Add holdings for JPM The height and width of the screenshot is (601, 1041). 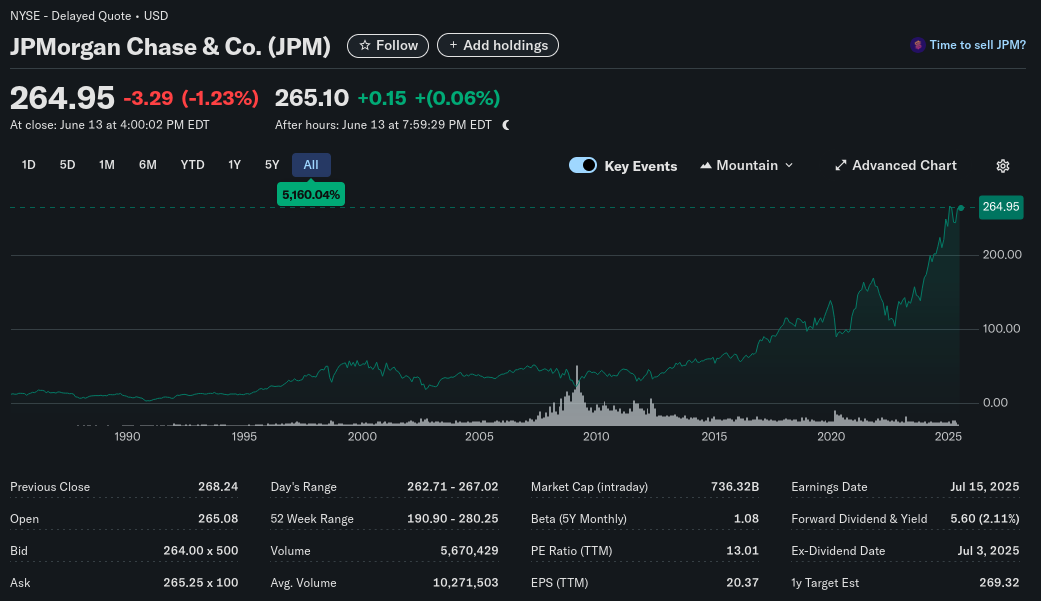click(x=498, y=45)
